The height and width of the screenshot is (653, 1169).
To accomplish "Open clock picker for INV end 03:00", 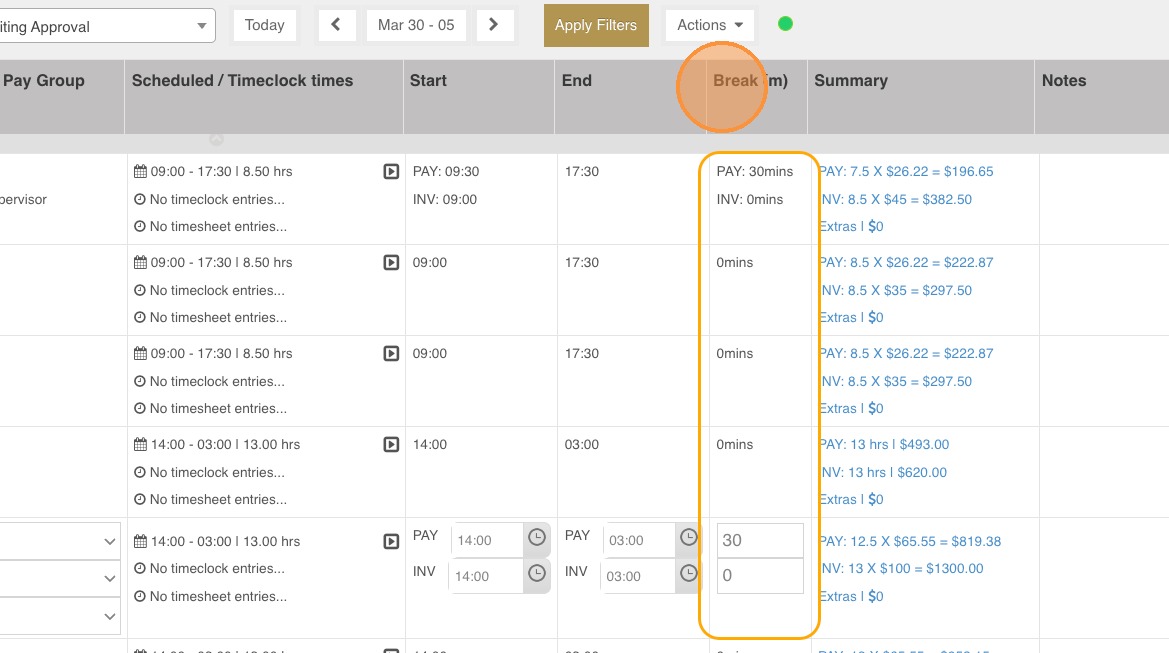I will coord(688,574).
